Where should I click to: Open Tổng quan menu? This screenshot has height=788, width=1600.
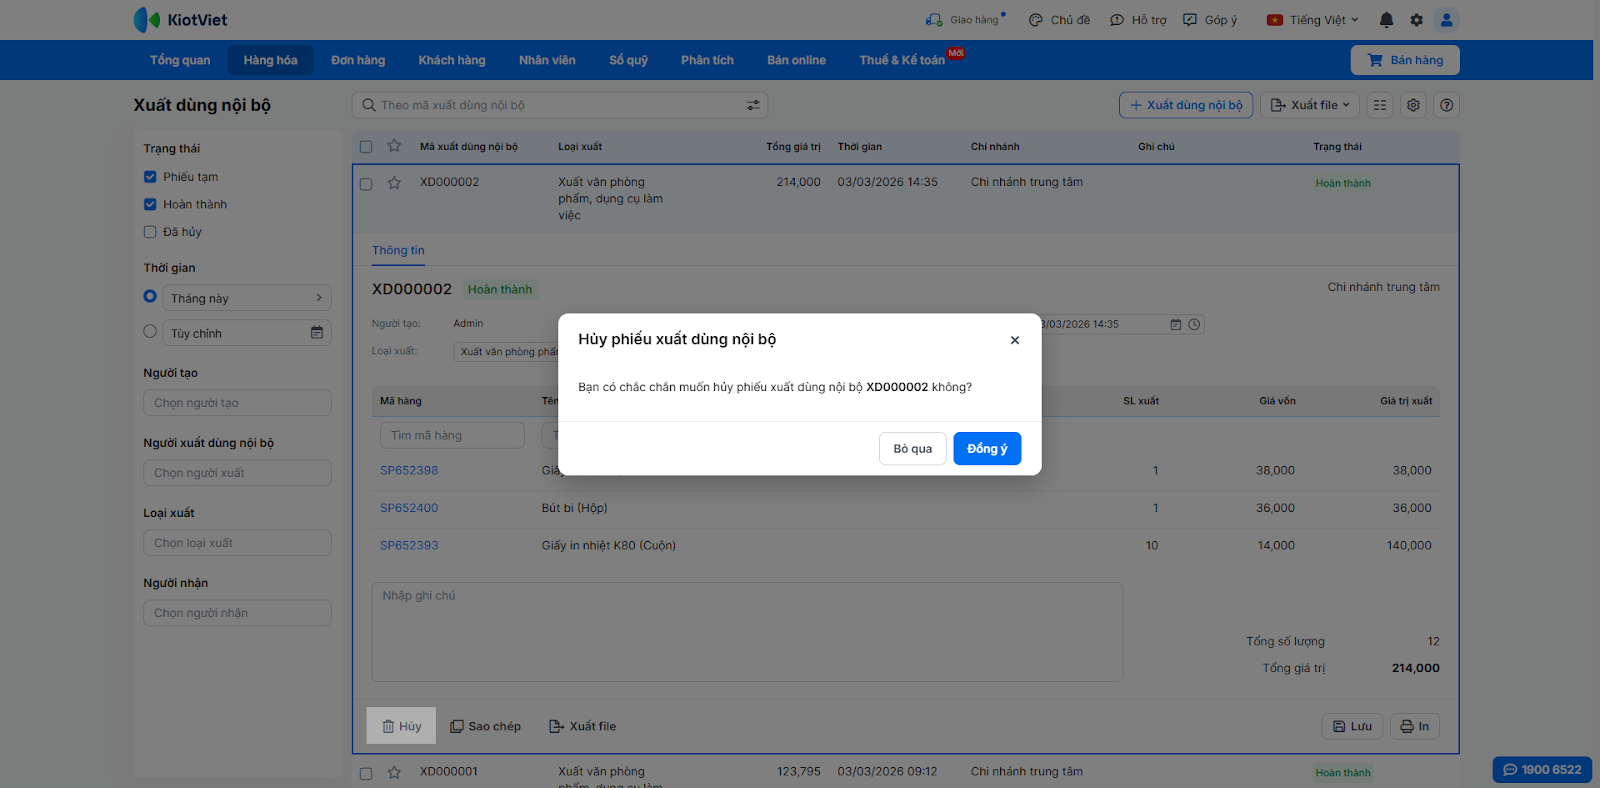pos(180,60)
